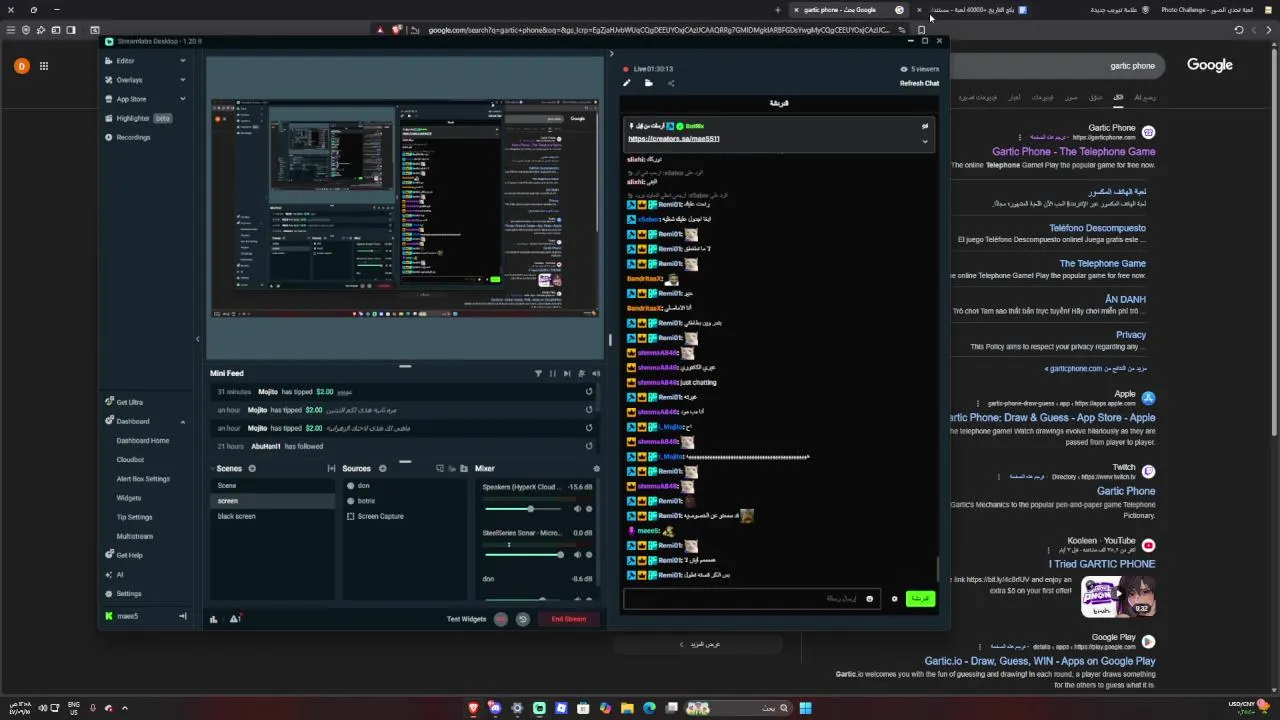Open the performance stats bar chart icon
The width and height of the screenshot is (1280, 720).
[213, 619]
